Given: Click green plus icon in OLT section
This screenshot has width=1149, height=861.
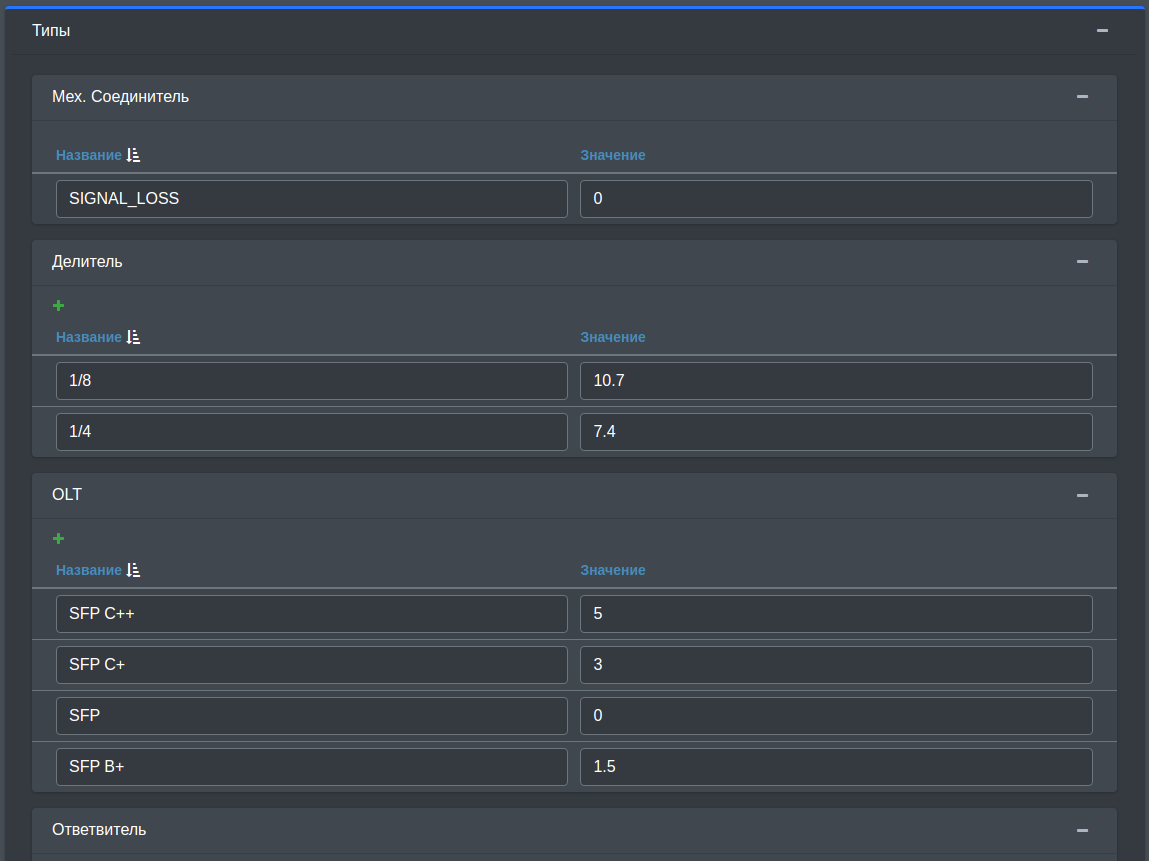Looking at the screenshot, I should [x=58, y=538].
